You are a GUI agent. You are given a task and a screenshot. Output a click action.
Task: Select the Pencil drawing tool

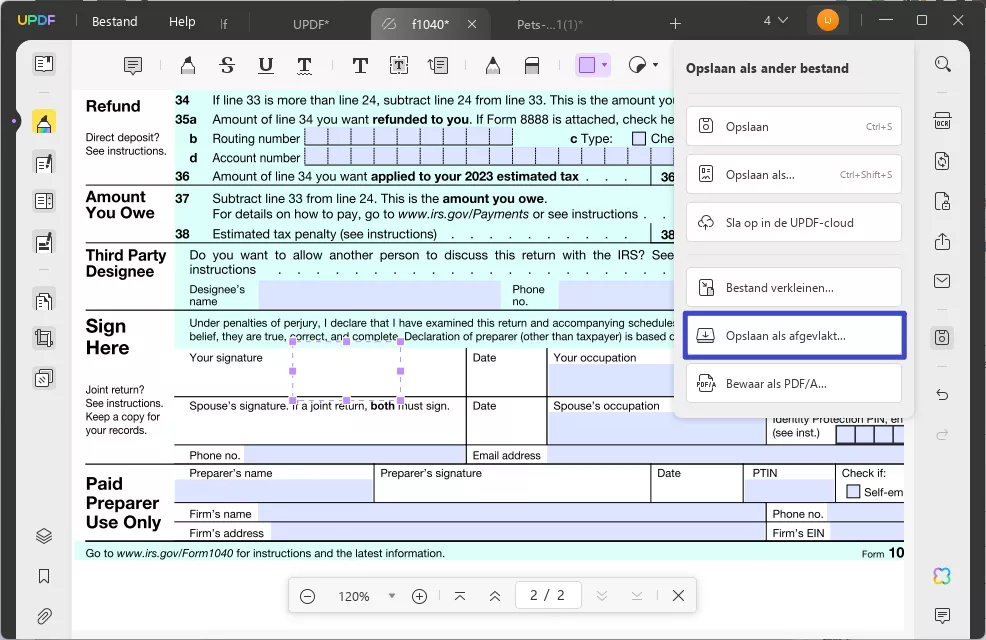click(x=493, y=65)
